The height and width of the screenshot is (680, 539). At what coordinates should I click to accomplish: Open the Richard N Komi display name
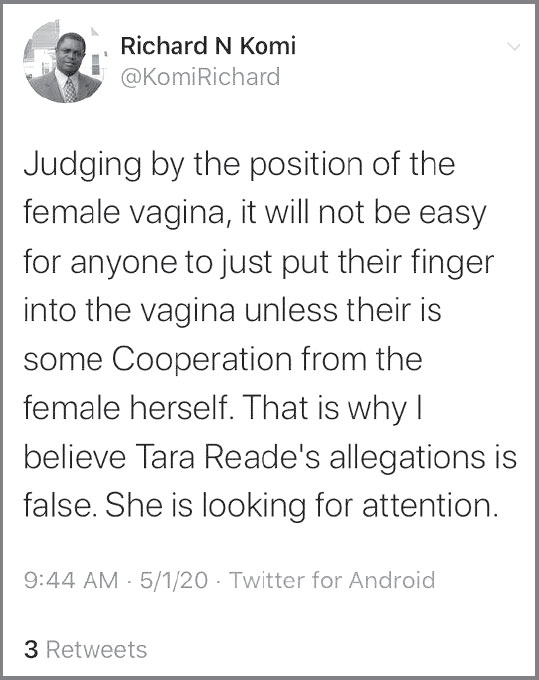tap(208, 46)
